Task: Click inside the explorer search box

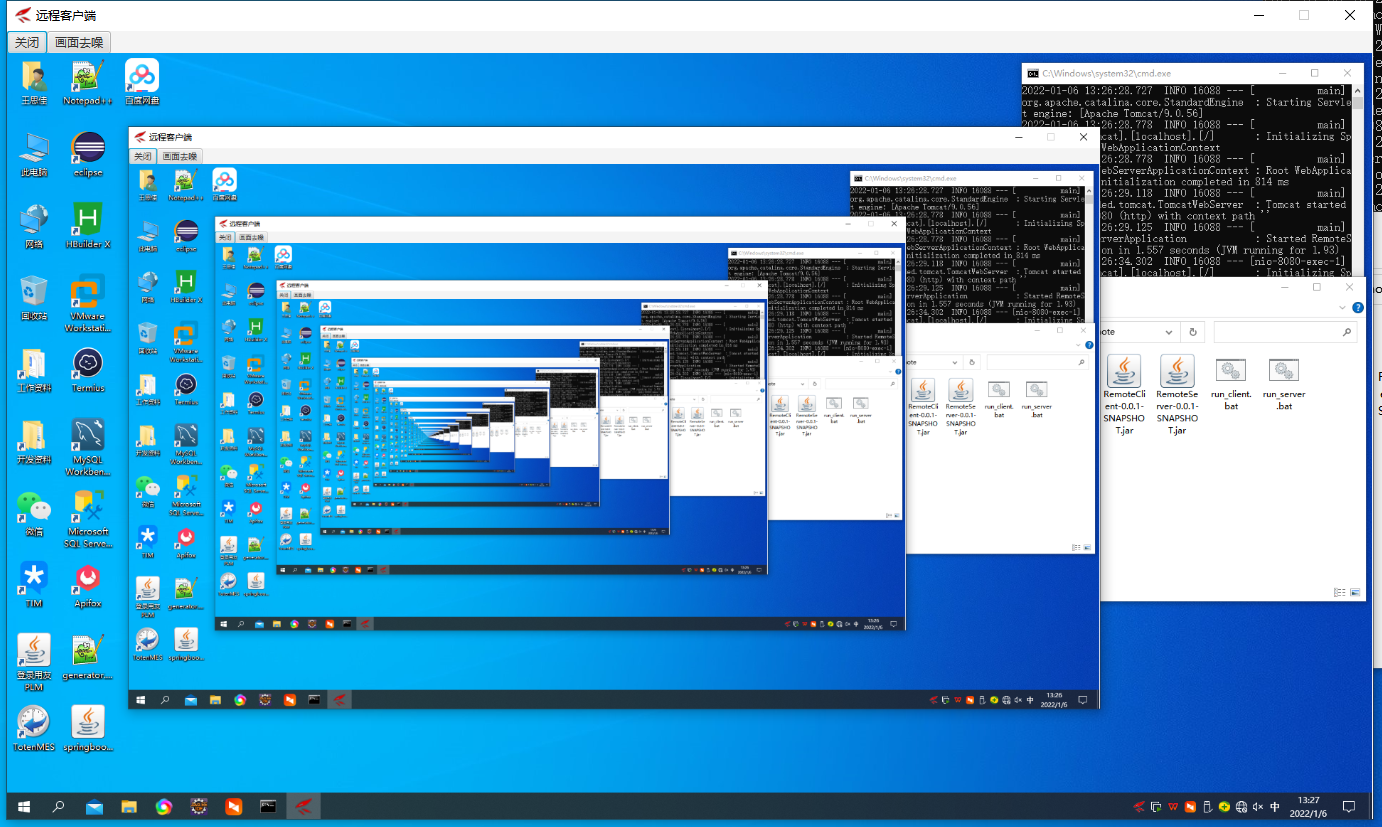Action: coord(1285,330)
